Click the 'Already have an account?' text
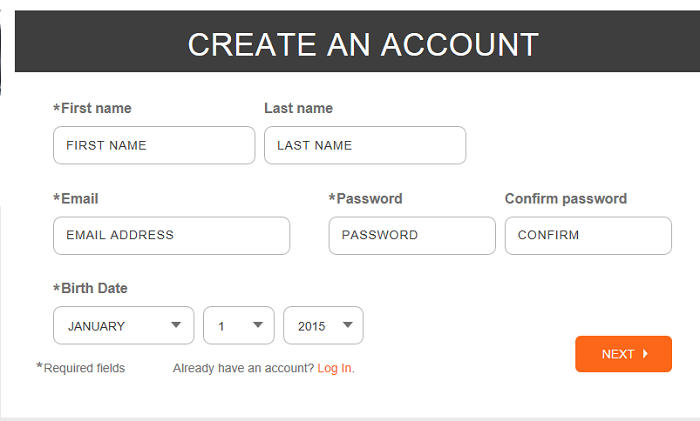This screenshot has height=421, width=700. (x=243, y=368)
